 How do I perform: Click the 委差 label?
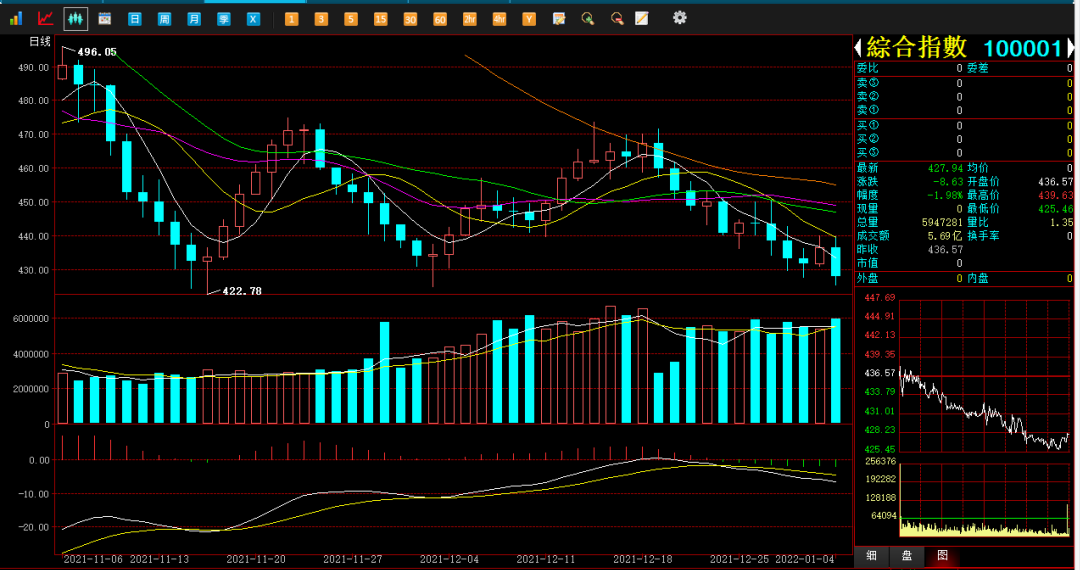point(977,68)
